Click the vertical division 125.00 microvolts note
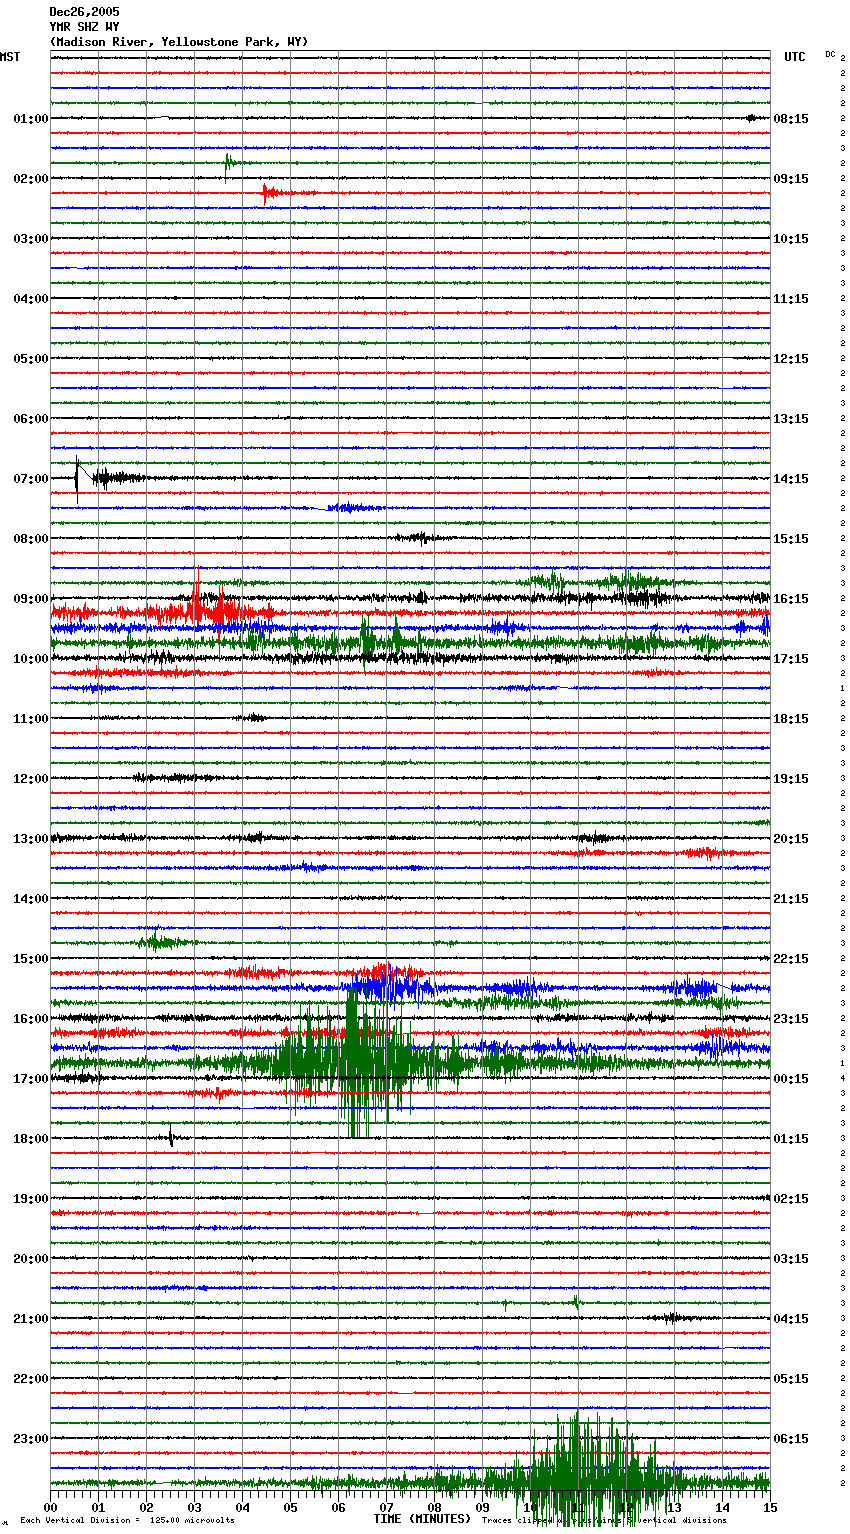 [x=127, y=1521]
